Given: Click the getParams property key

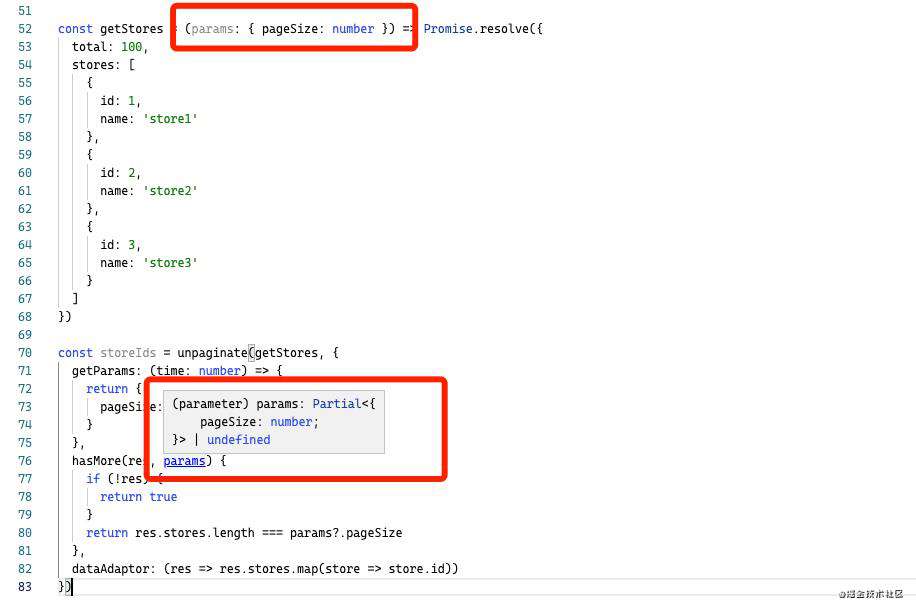Looking at the screenshot, I should pos(103,371).
